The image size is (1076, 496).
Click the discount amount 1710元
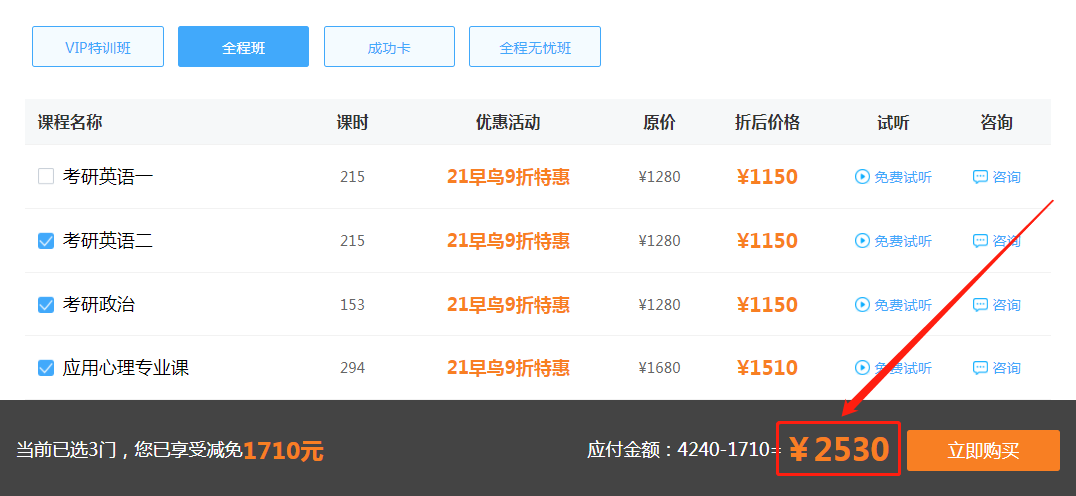(x=283, y=451)
